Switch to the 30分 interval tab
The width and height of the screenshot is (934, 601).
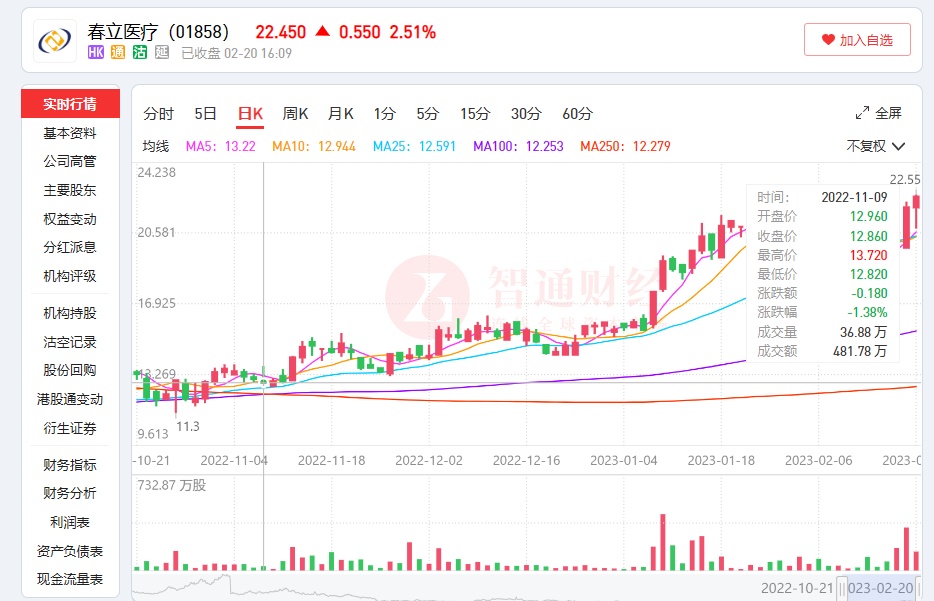pos(527,114)
